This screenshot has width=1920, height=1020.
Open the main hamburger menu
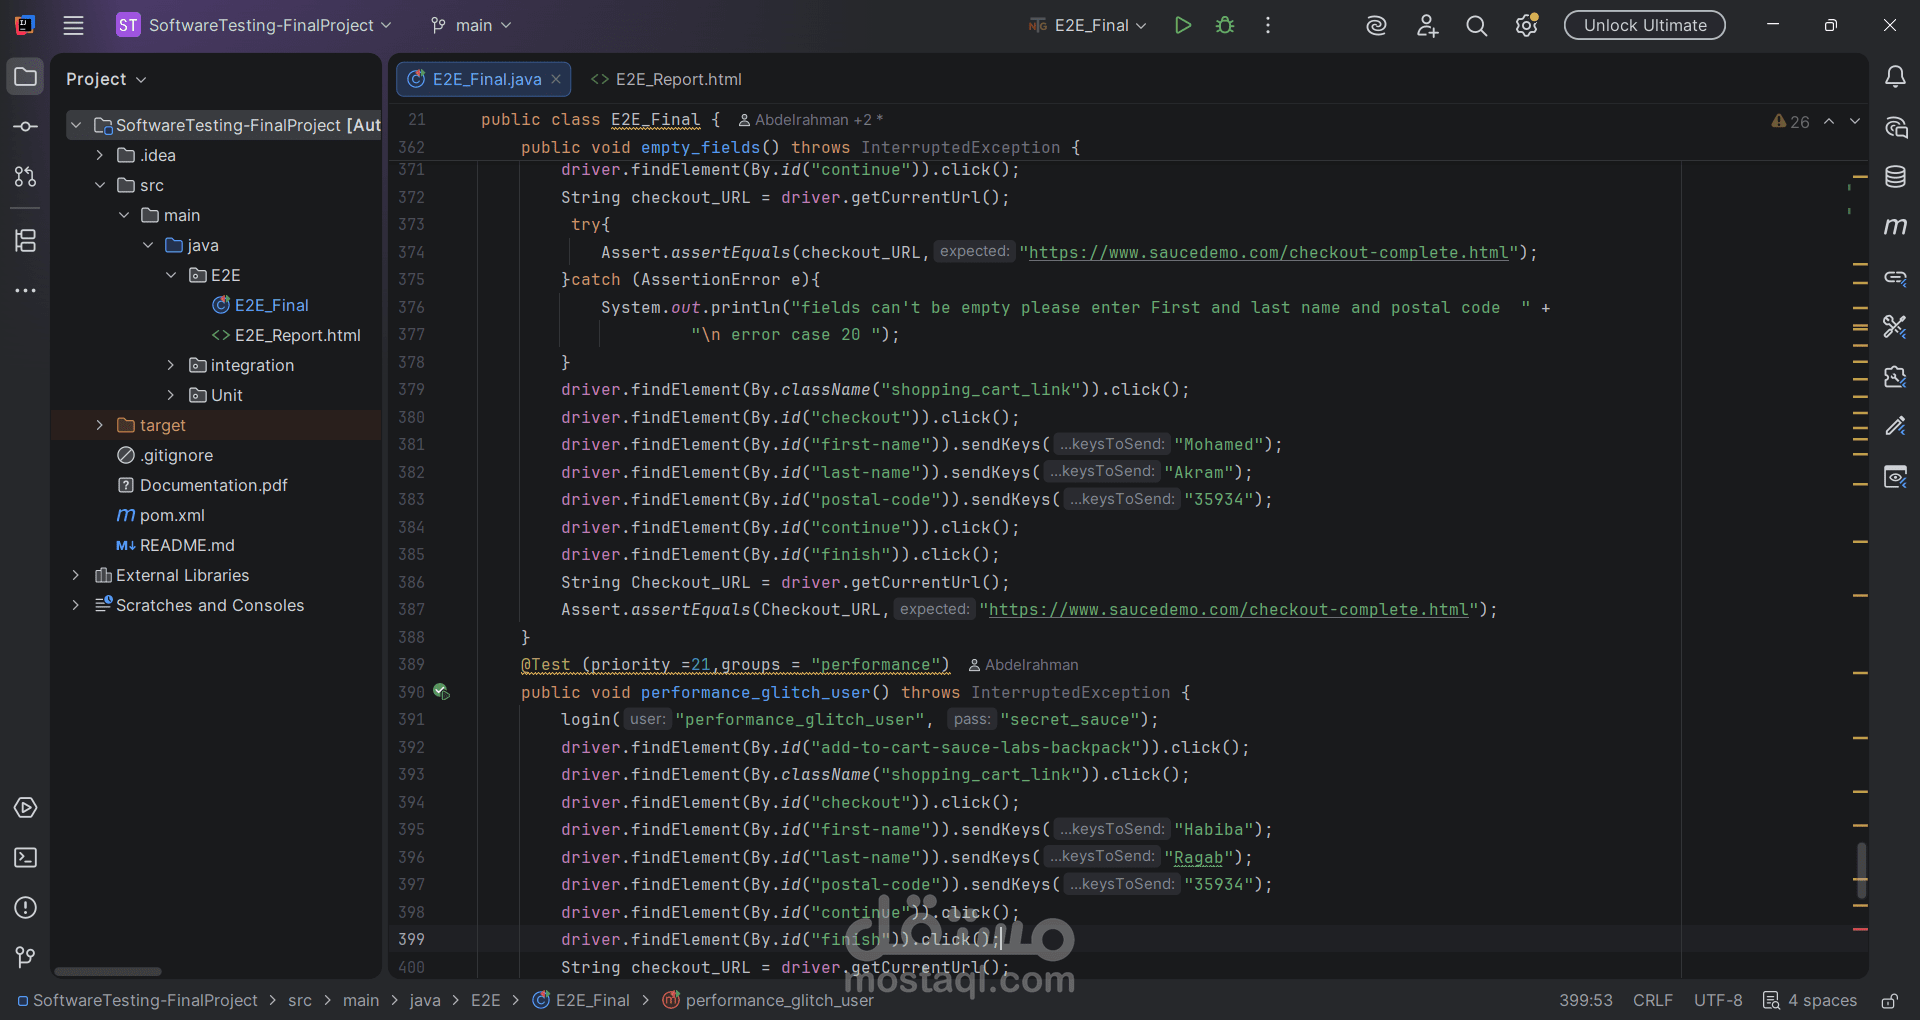coord(73,25)
